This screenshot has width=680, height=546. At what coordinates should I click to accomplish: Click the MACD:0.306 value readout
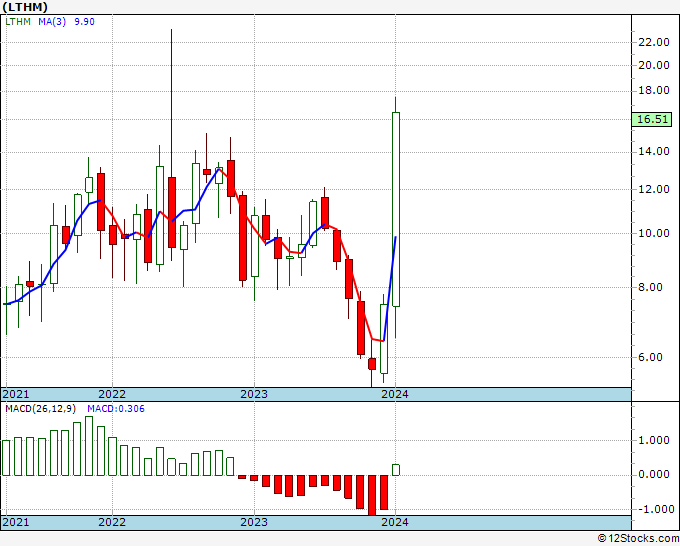point(116,409)
